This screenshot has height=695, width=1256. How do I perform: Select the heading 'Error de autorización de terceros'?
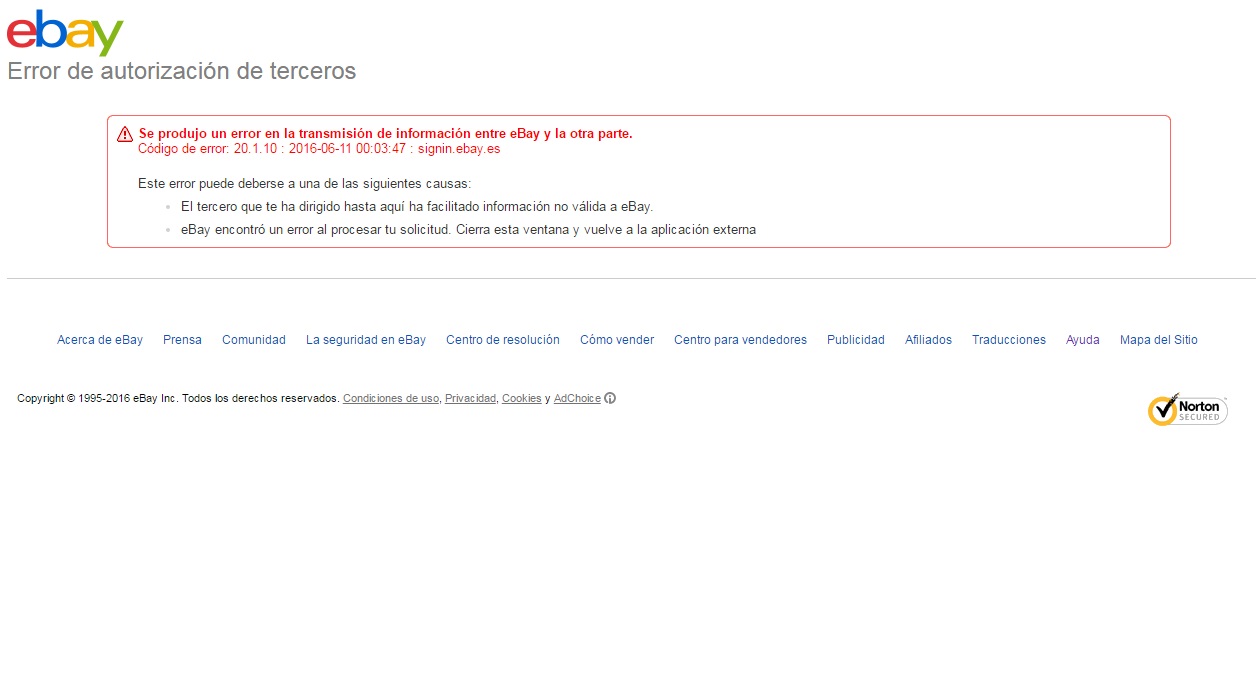(182, 71)
